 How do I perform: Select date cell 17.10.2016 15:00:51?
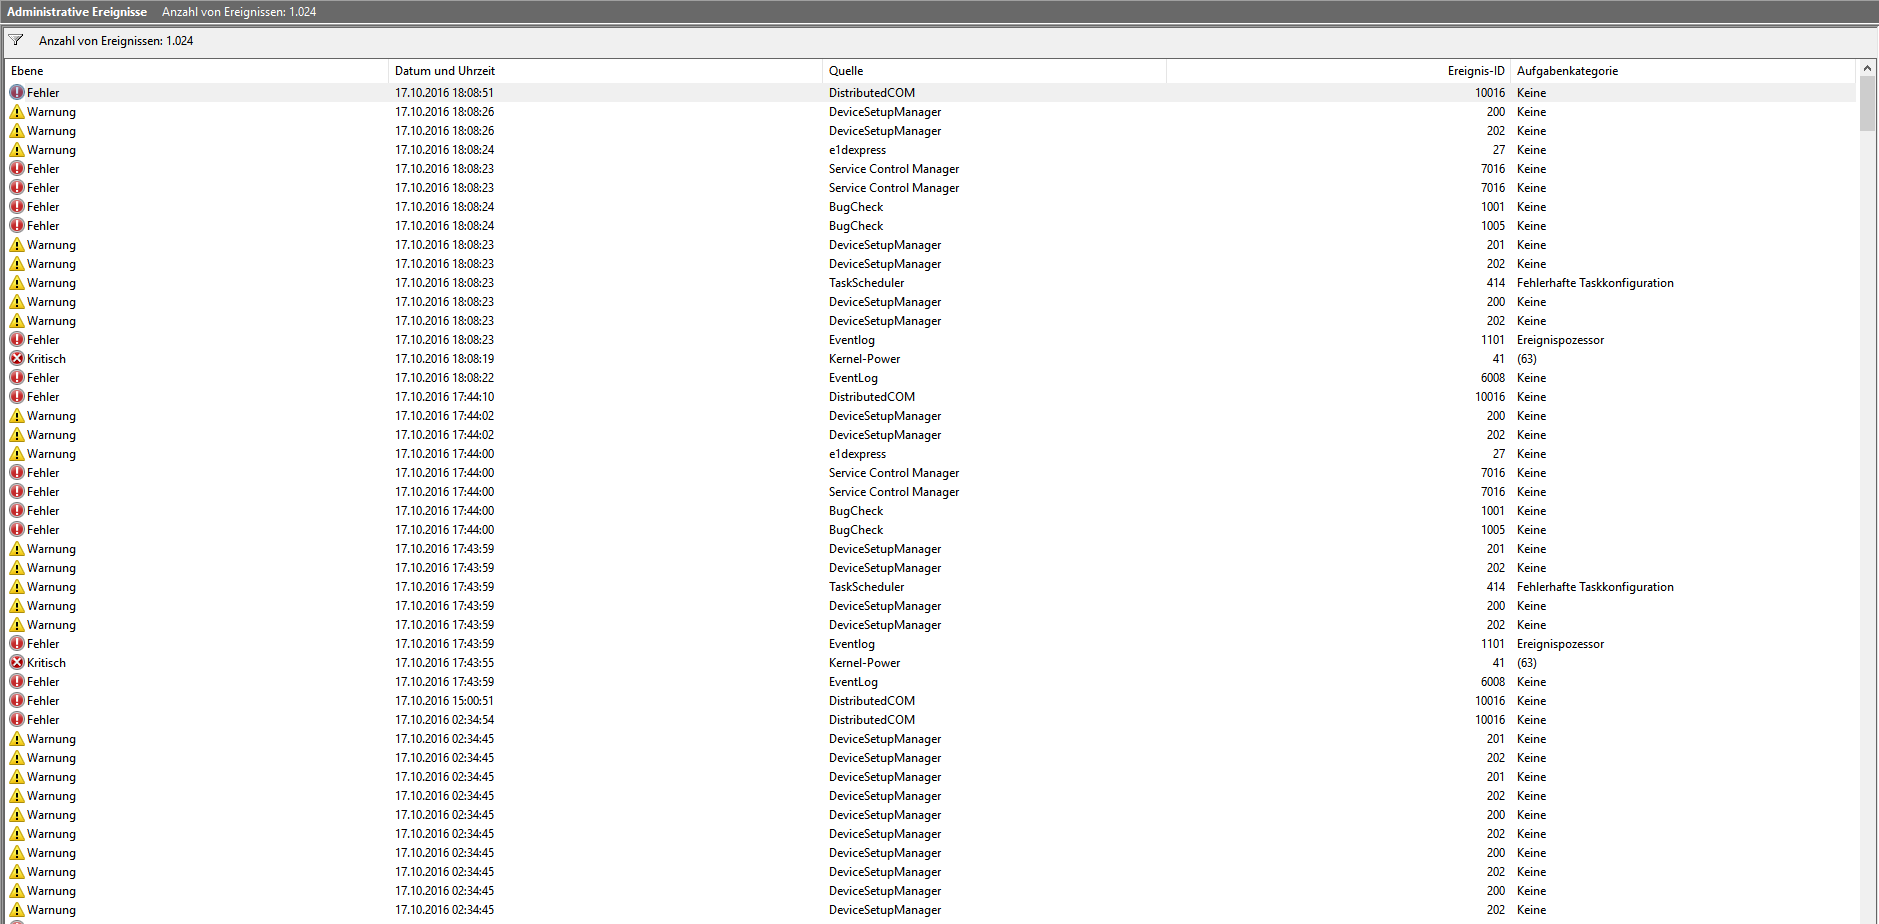click(444, 700)
